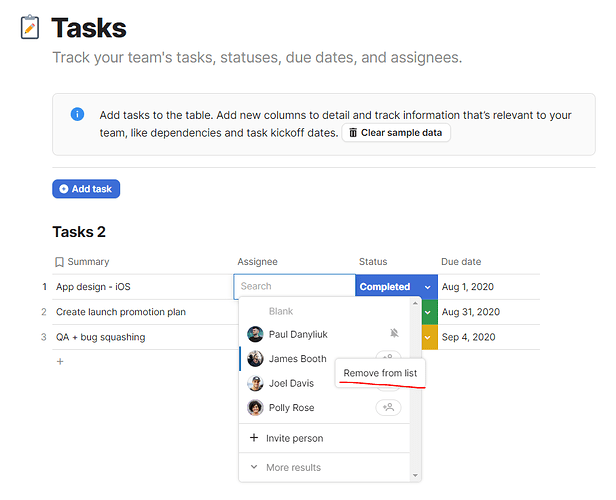This screenshot has height=500, width=616.
Task: Click Polly Rose's avatar
Action: 255,408
